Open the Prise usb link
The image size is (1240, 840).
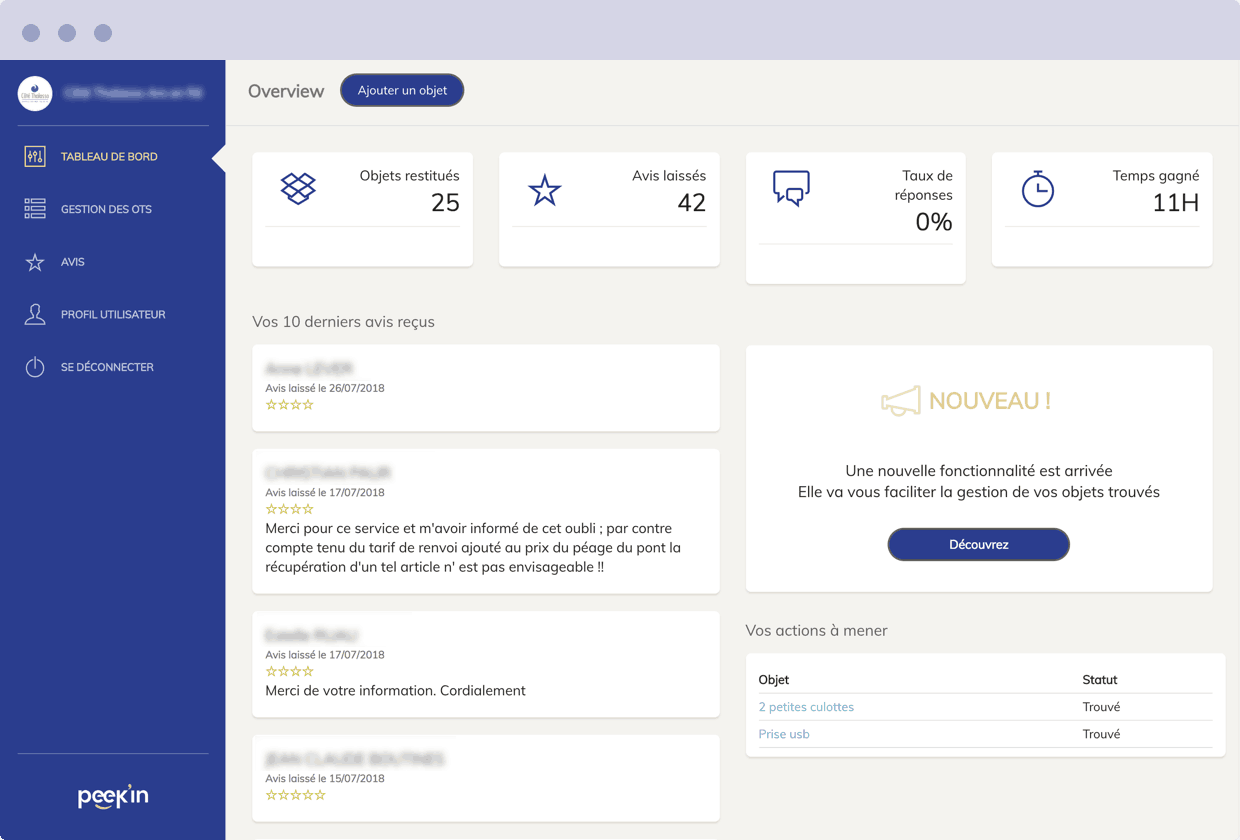pos(784,734)
